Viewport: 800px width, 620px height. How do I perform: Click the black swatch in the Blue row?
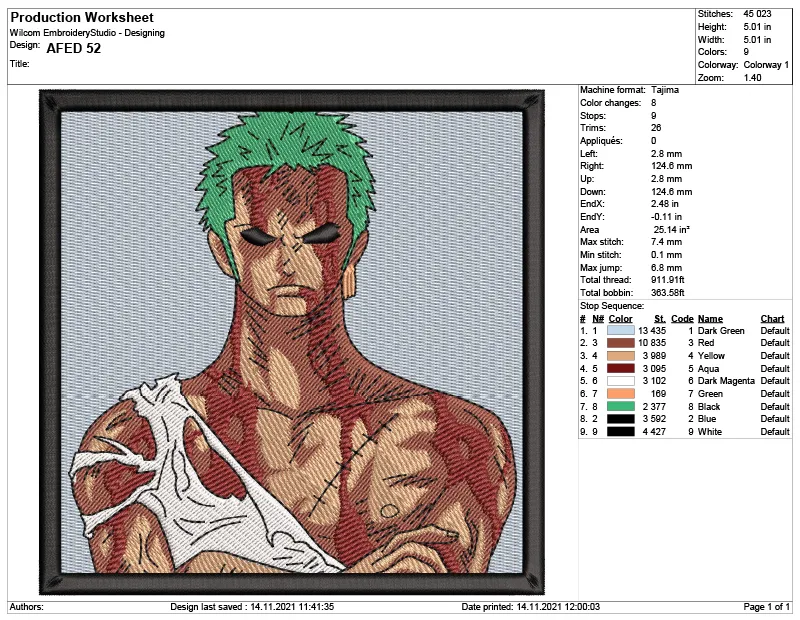pos(620,418)
